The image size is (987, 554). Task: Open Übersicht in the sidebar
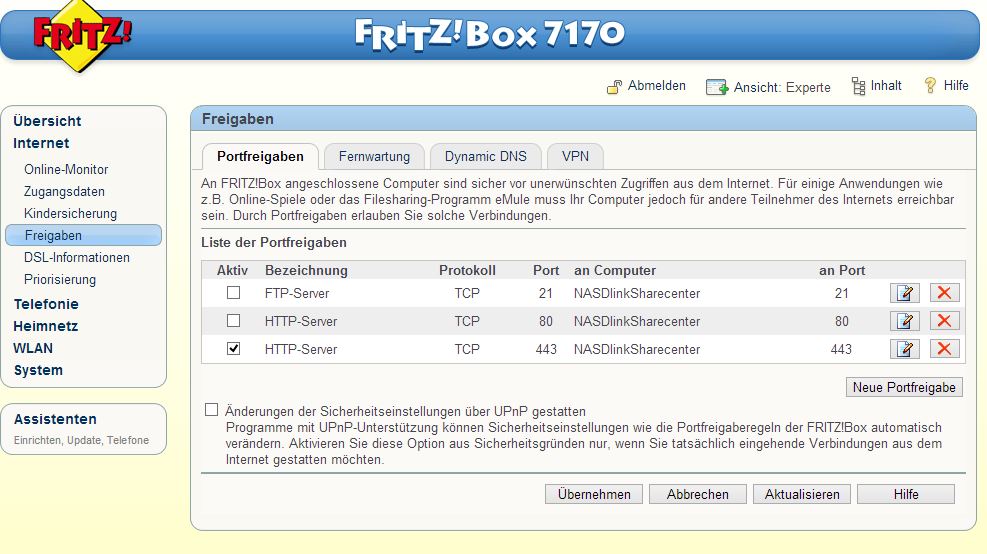pos(47,121)
